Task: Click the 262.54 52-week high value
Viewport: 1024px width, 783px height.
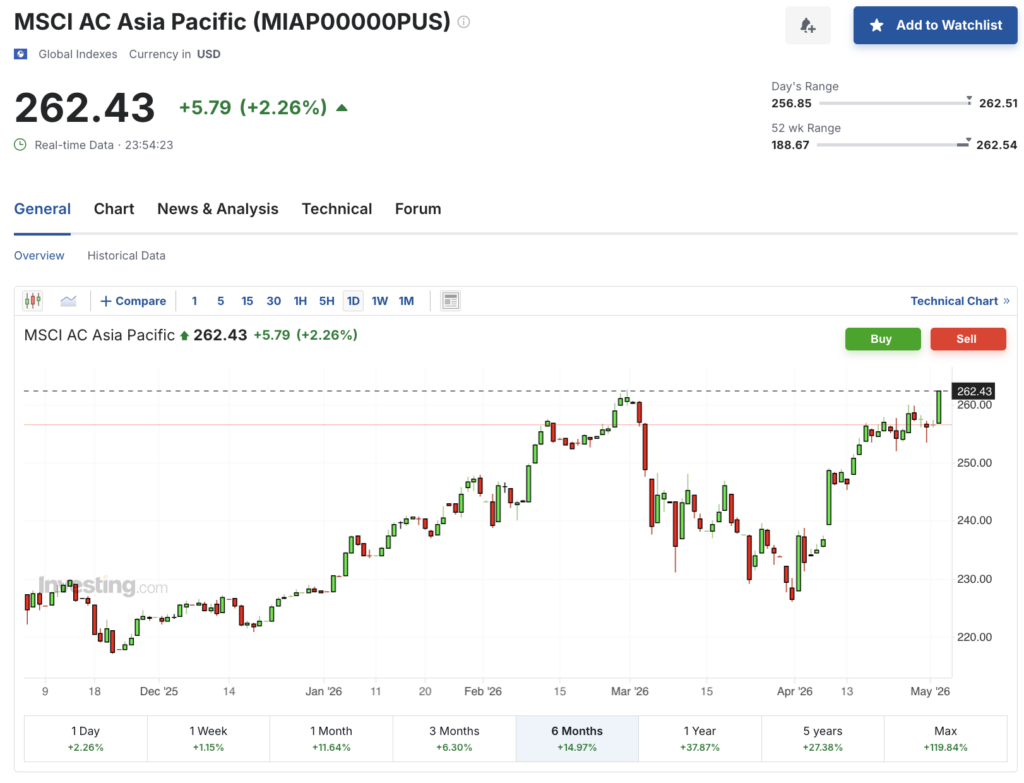Action: 997,145
